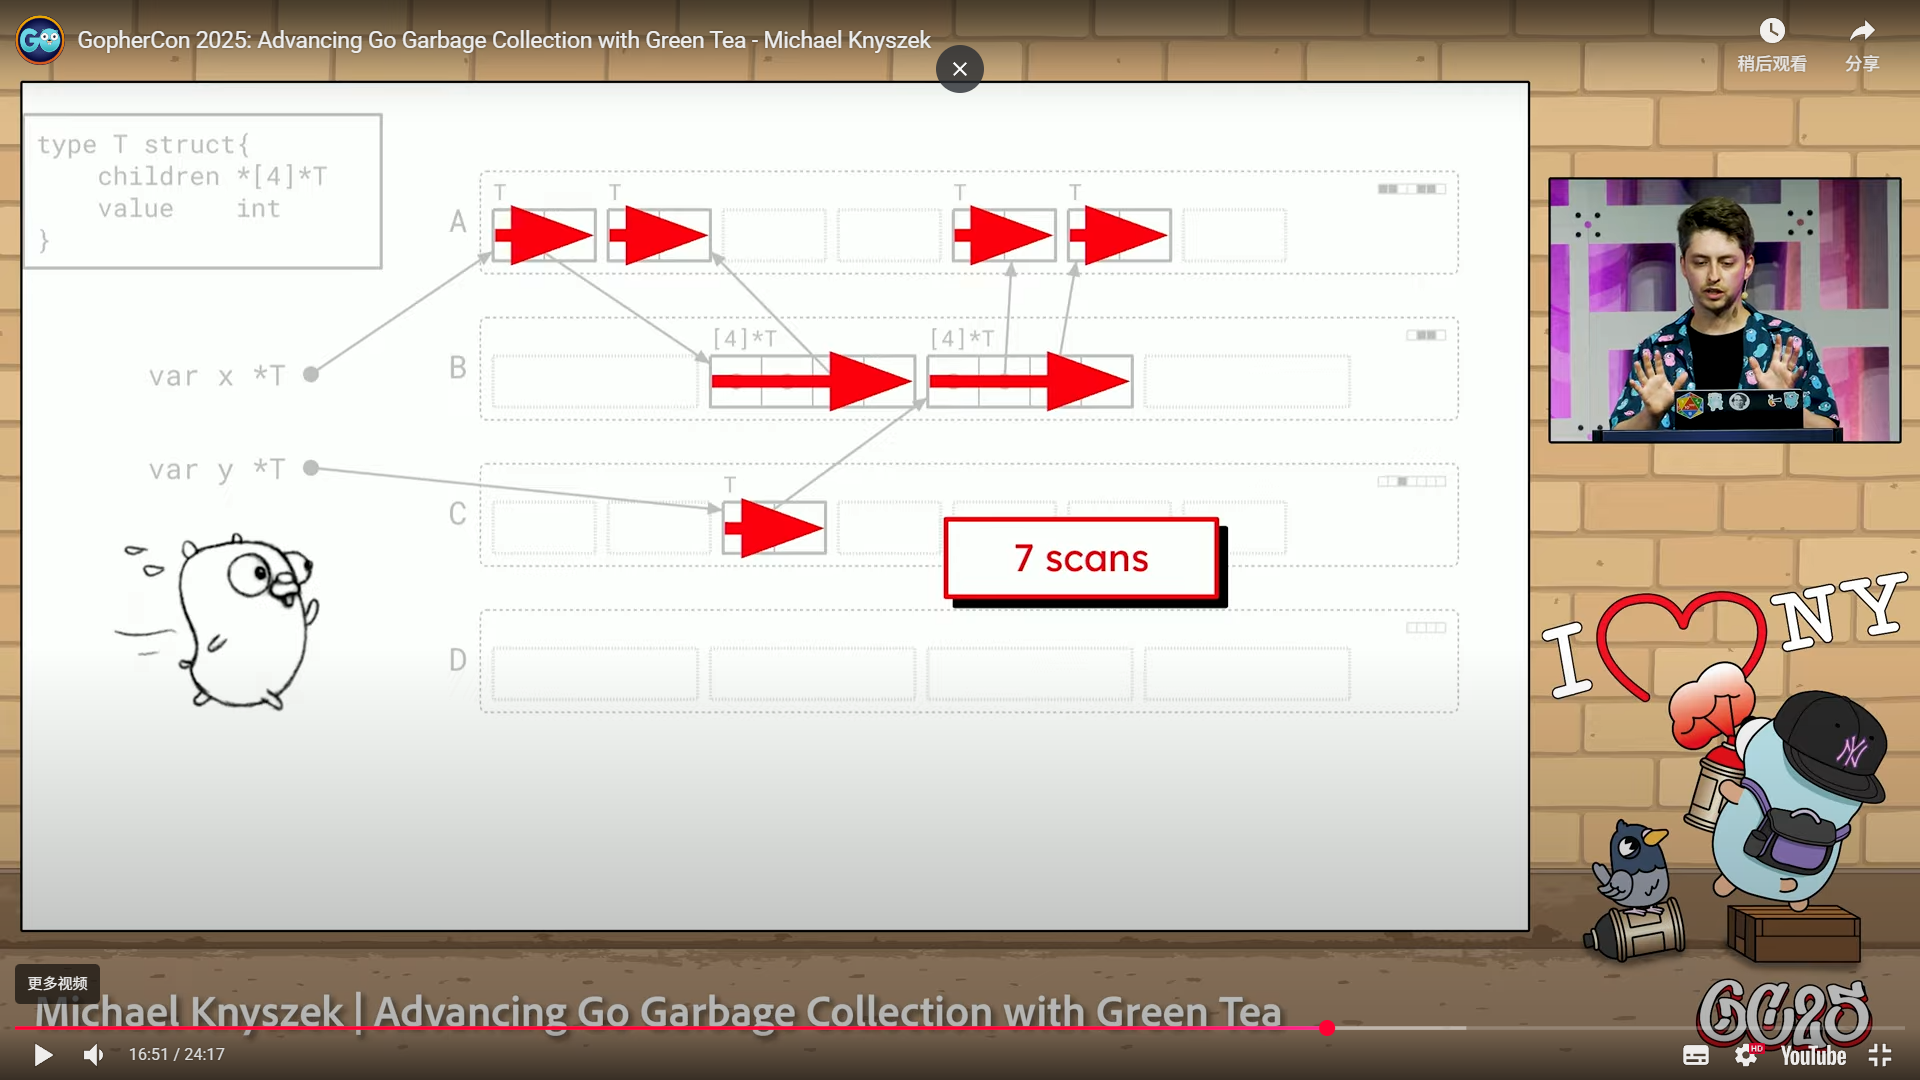Seek to the beginning of red progress bar
Screen dimensions: 1920x1080
tap(18, 1028)
